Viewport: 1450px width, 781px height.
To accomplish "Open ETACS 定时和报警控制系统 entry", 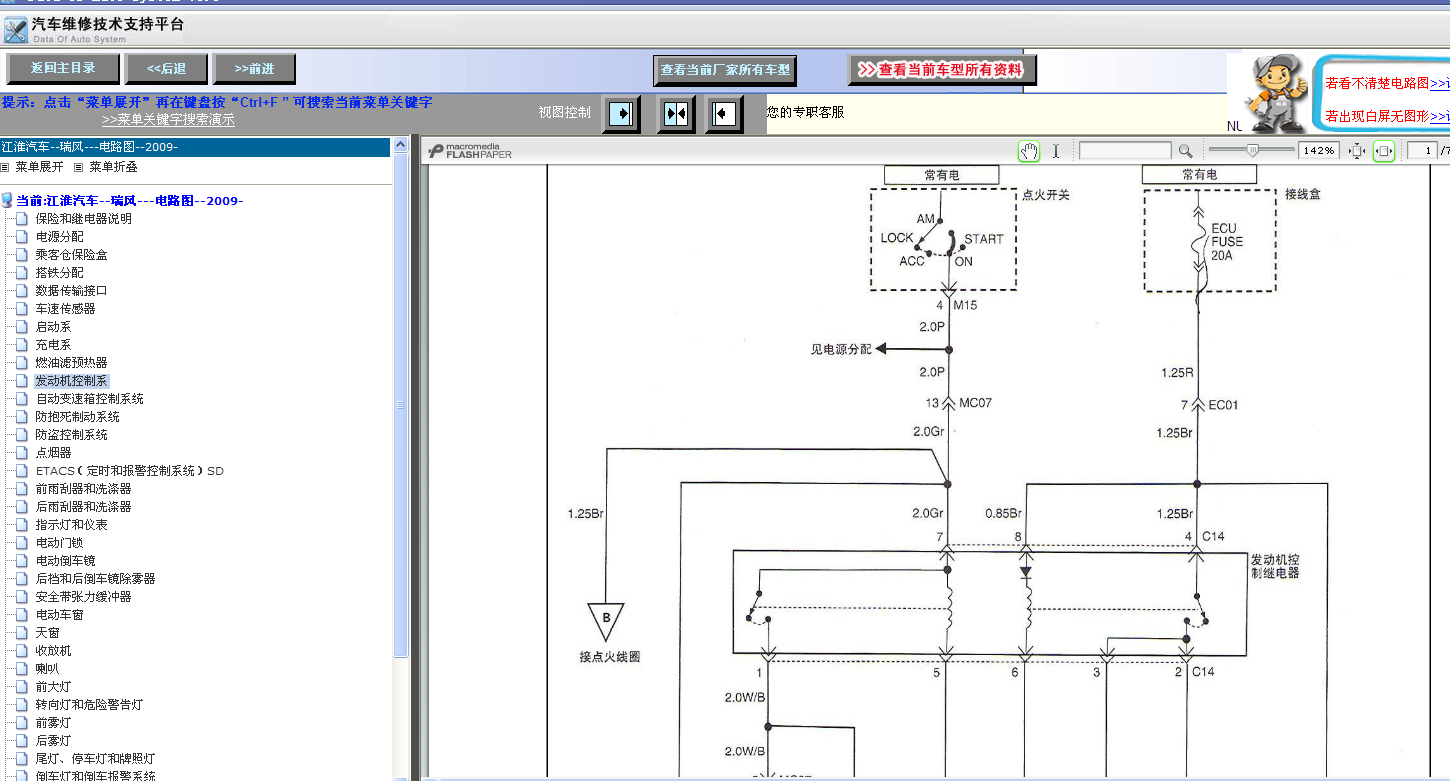I will click(x=130, y=471).
